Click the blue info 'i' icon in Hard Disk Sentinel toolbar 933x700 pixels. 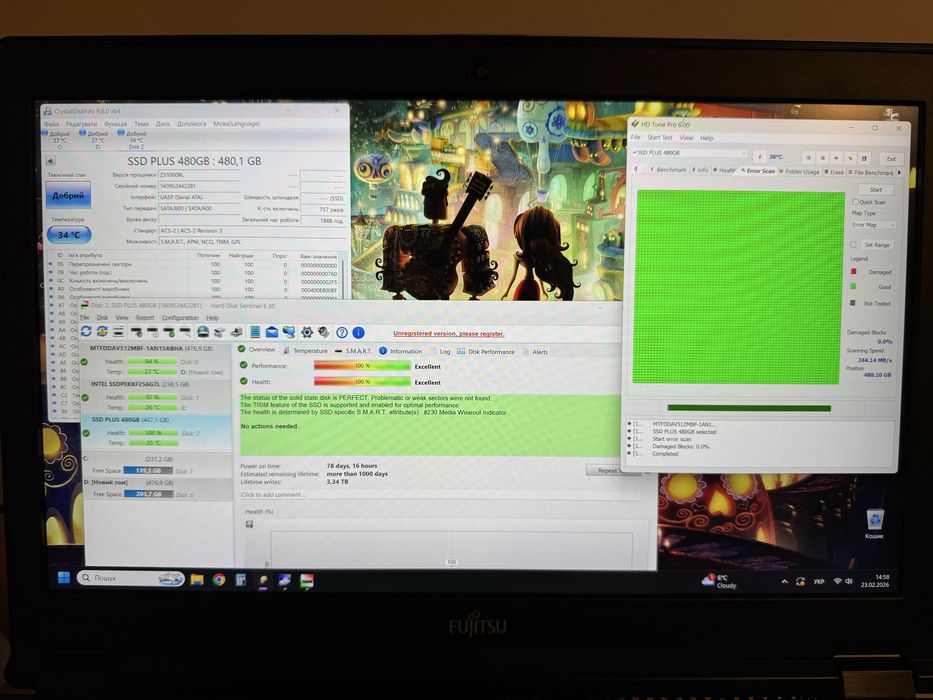point(358,333)
